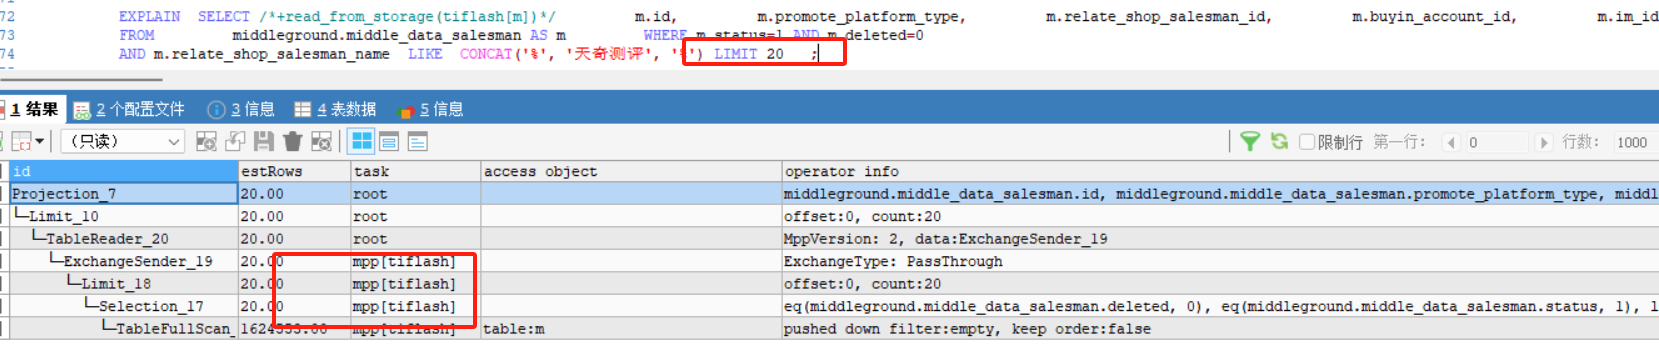Sort by the id column header
This screenshot has width=1659, height=360.
pos(123,171)
